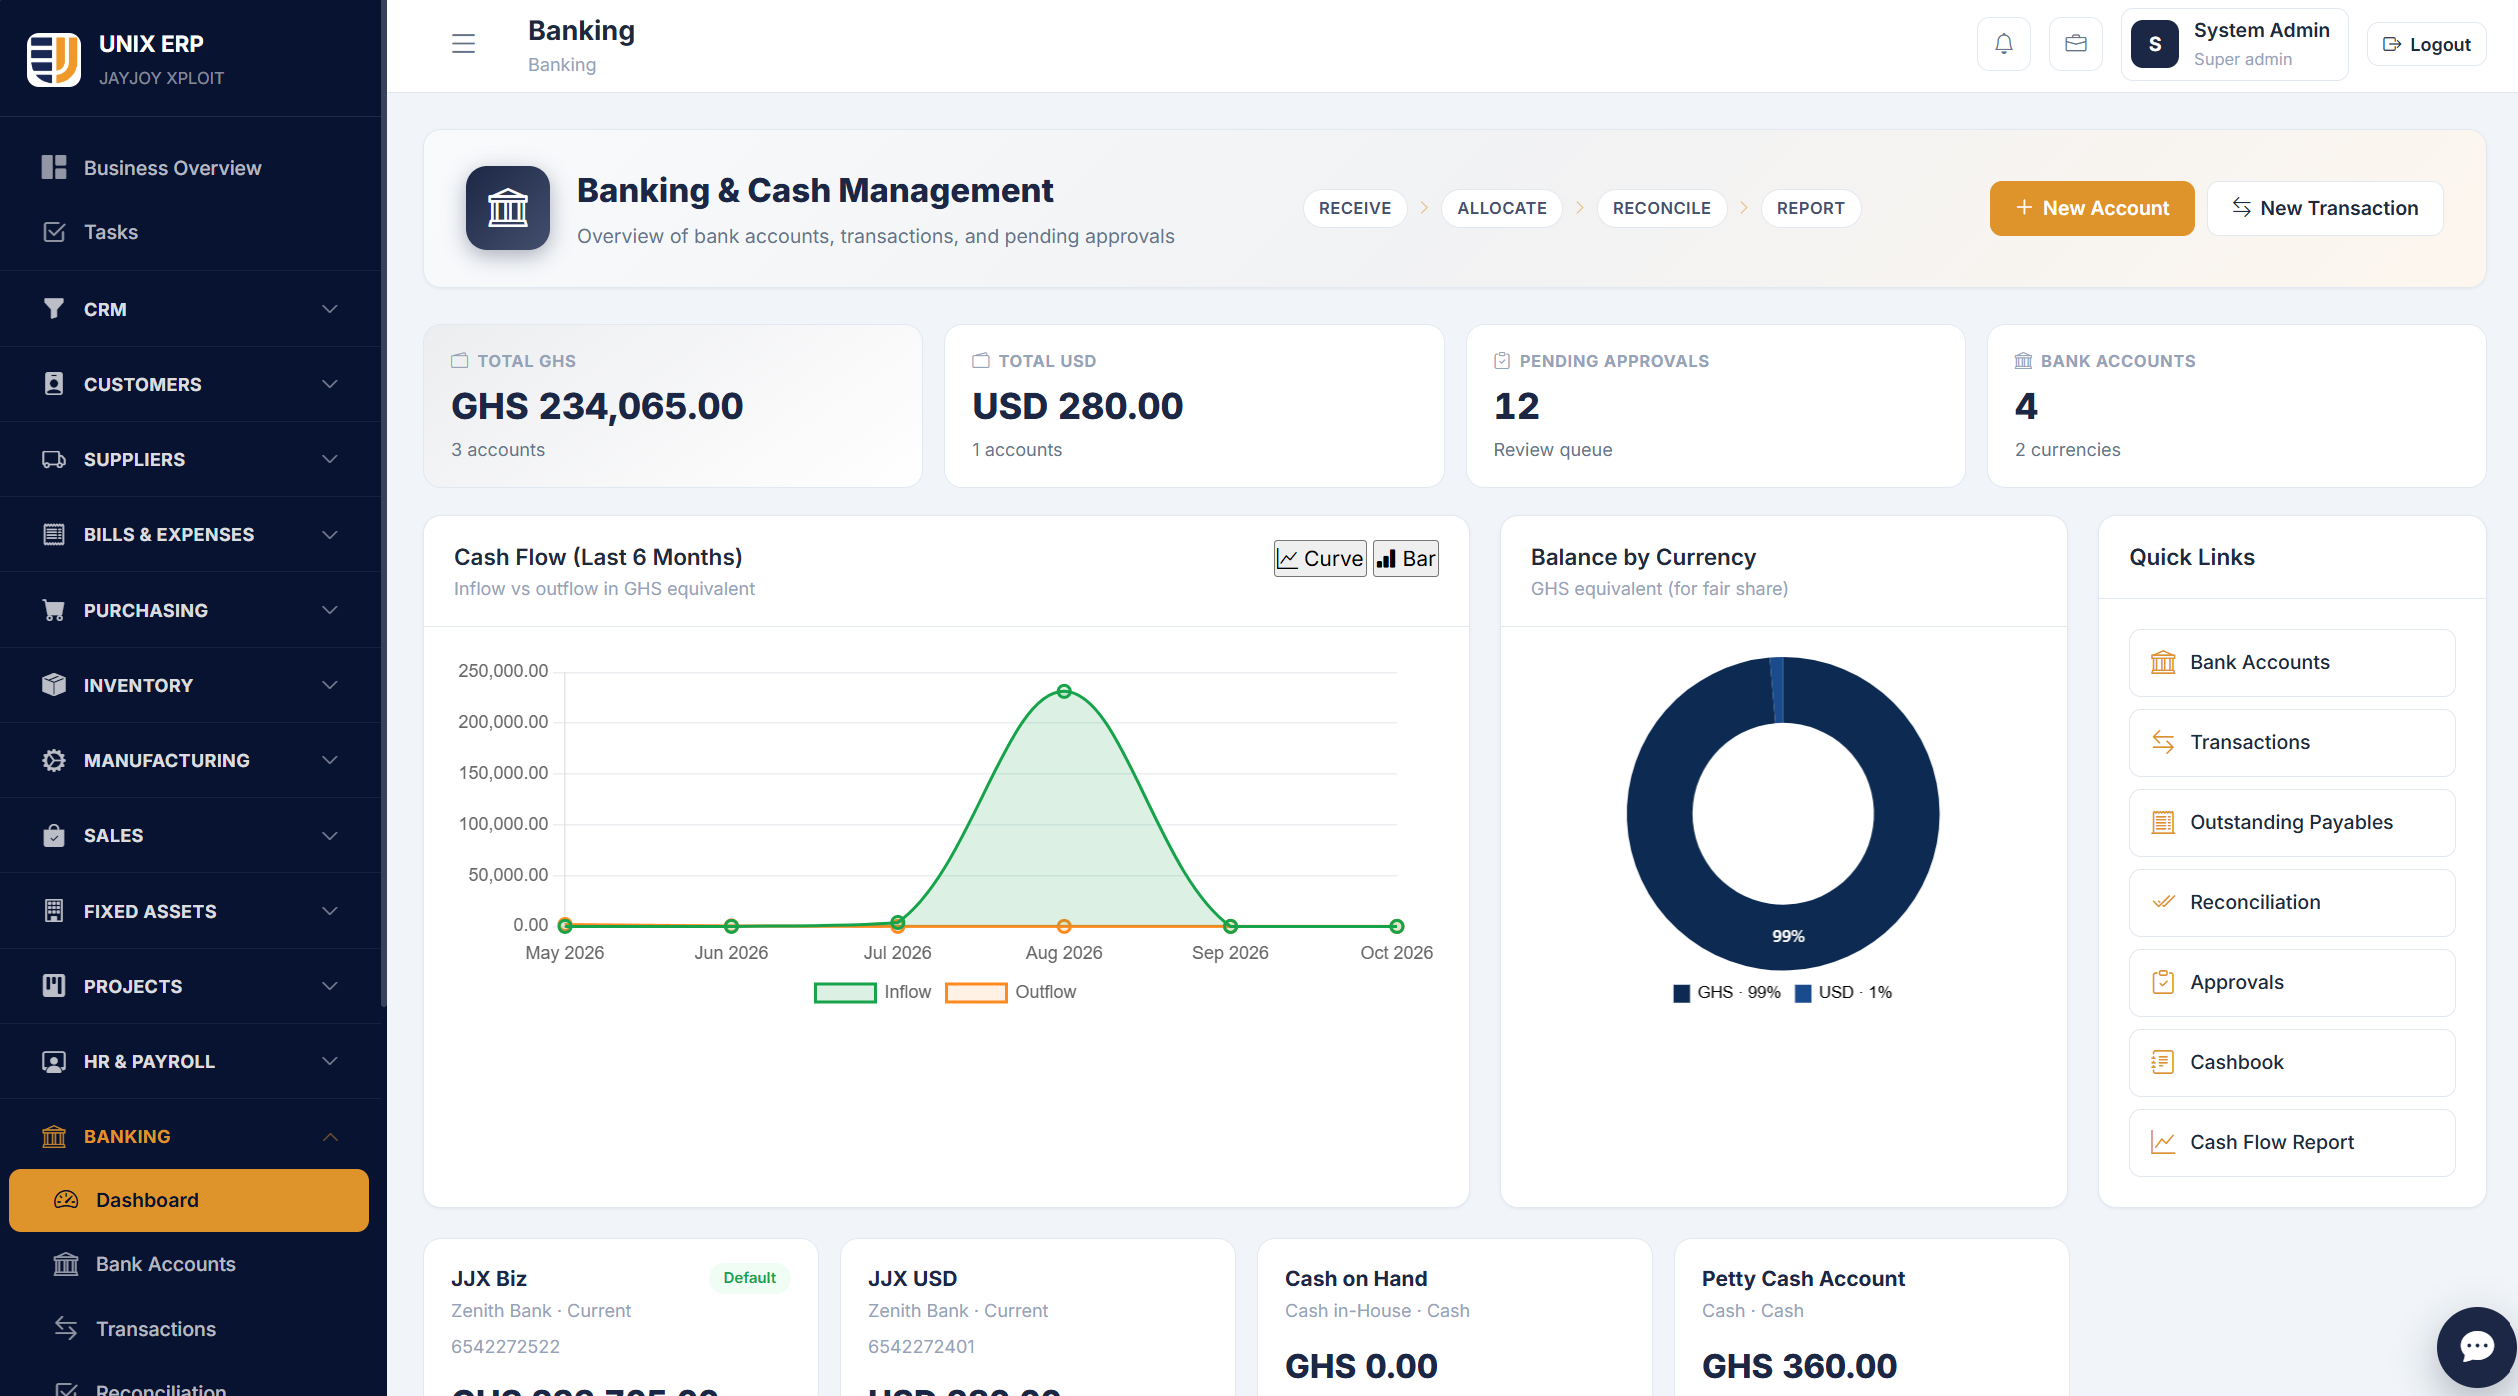Click the Reconciliation checkmark icon in Quick Links
2518x1396 pixels.
coord(2163,902)
